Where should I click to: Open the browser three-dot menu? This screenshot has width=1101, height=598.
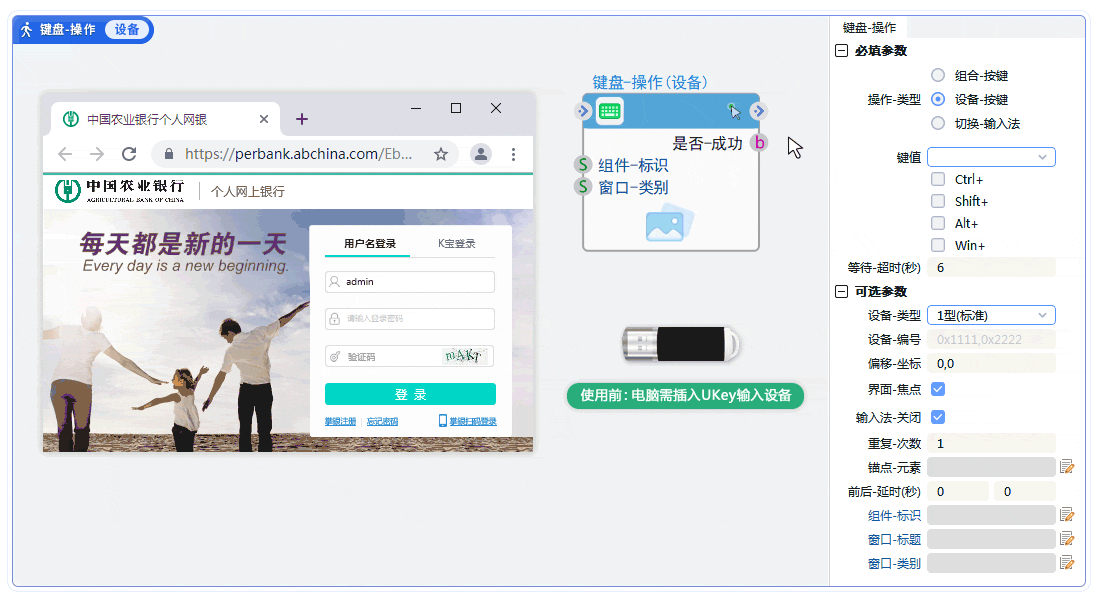[x=513, y=154]
